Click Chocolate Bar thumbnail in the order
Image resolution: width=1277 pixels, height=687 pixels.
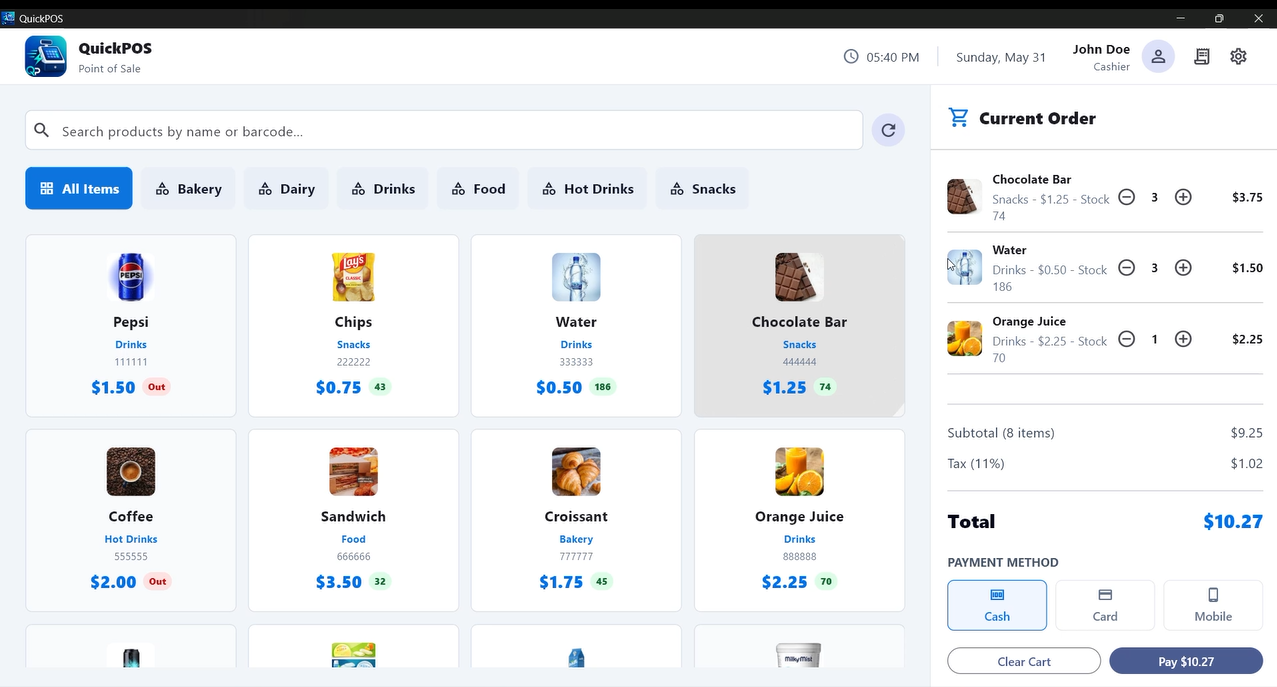point(965,197)
